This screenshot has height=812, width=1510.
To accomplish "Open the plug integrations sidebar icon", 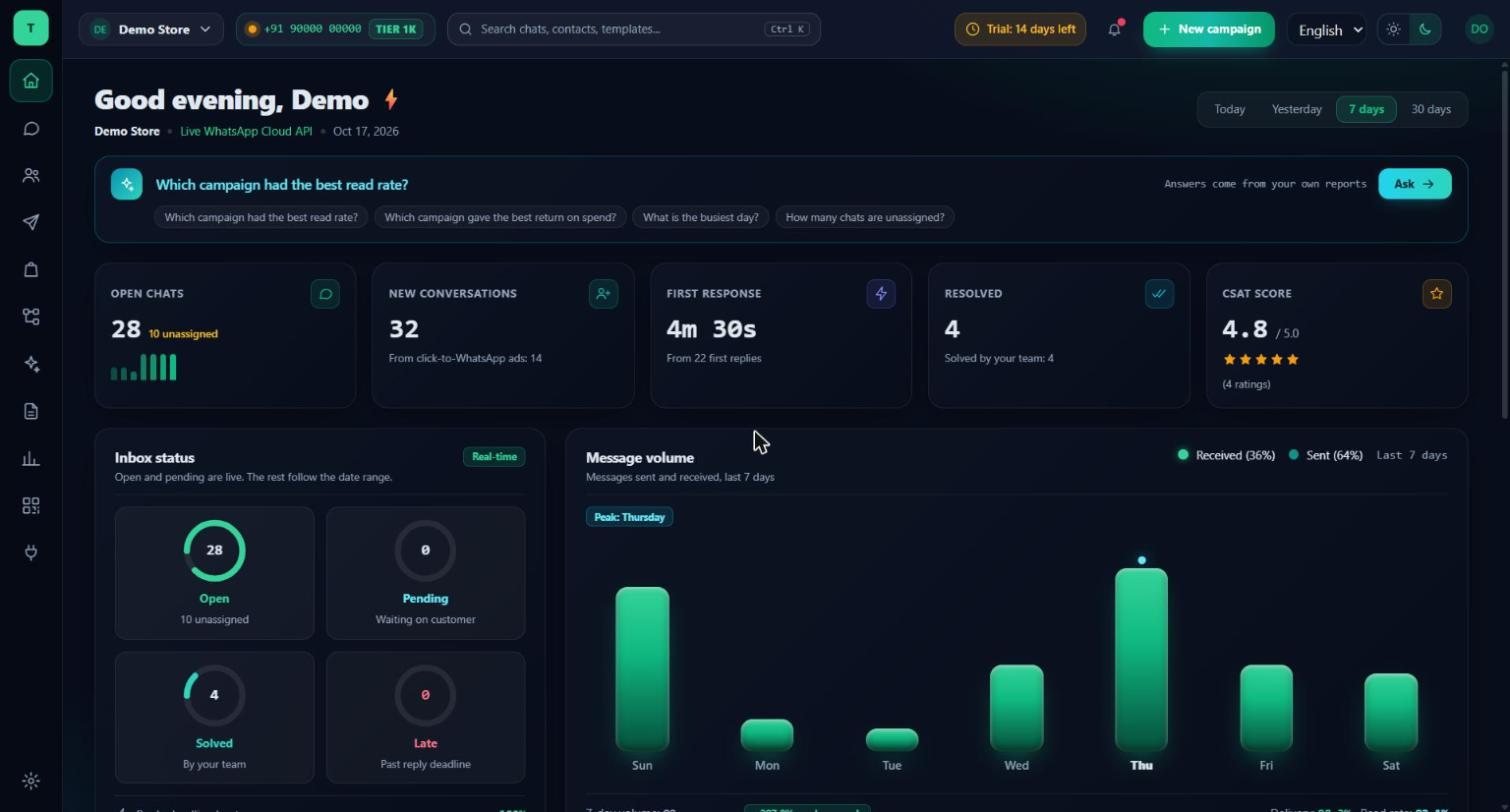I will pyautogui.click(x=31, y=552).
